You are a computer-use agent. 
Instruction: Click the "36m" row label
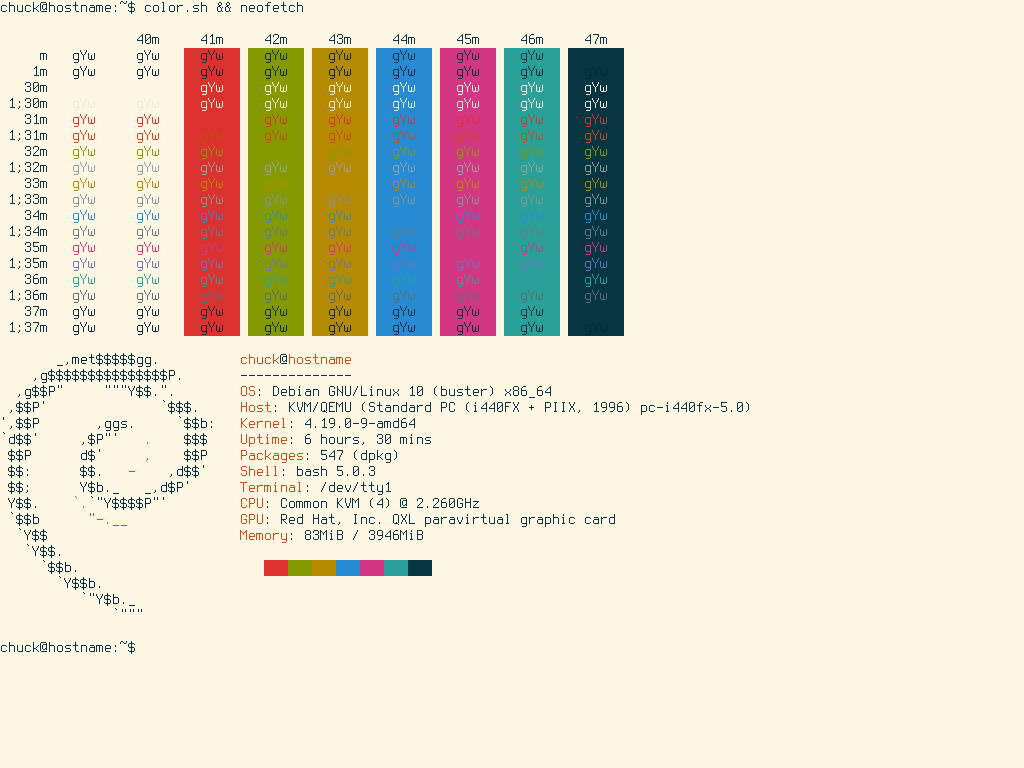coord(36,280)
